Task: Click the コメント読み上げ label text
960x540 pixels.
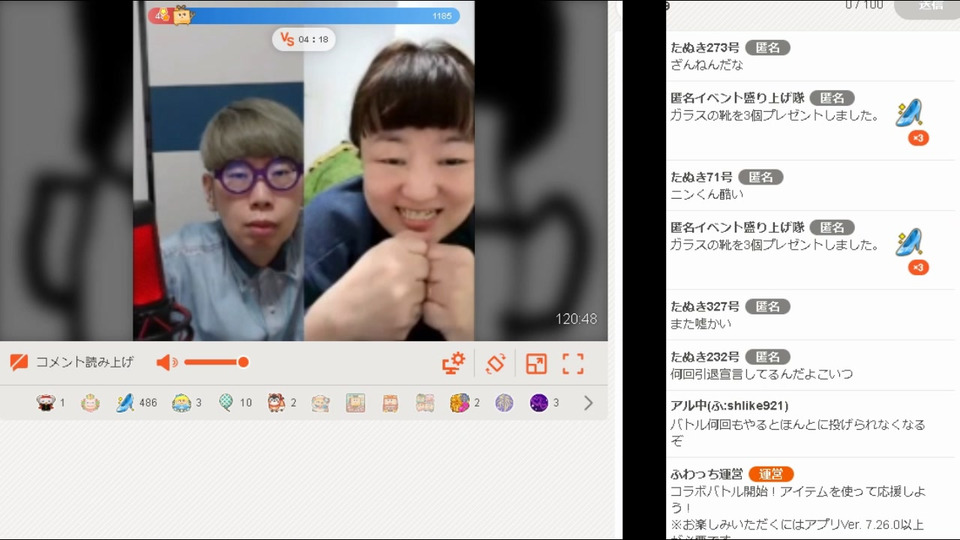Action: [x=84, y=362]
